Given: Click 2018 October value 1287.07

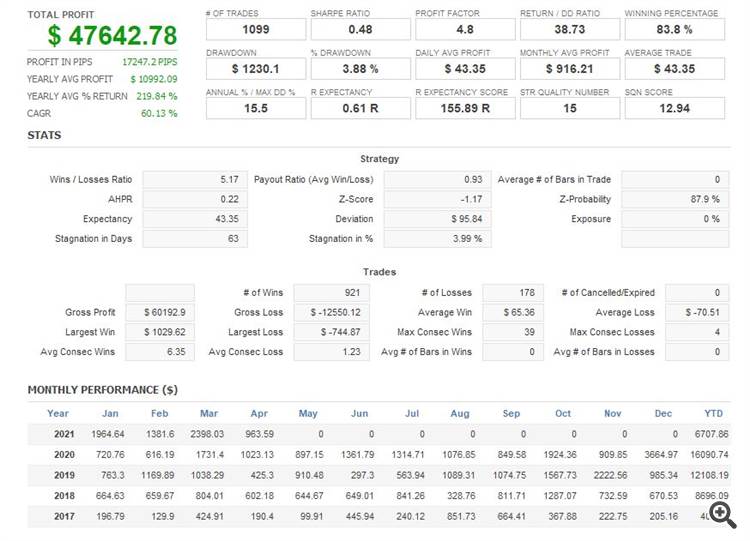Looking at the screenshot, I should pos(560,496).
